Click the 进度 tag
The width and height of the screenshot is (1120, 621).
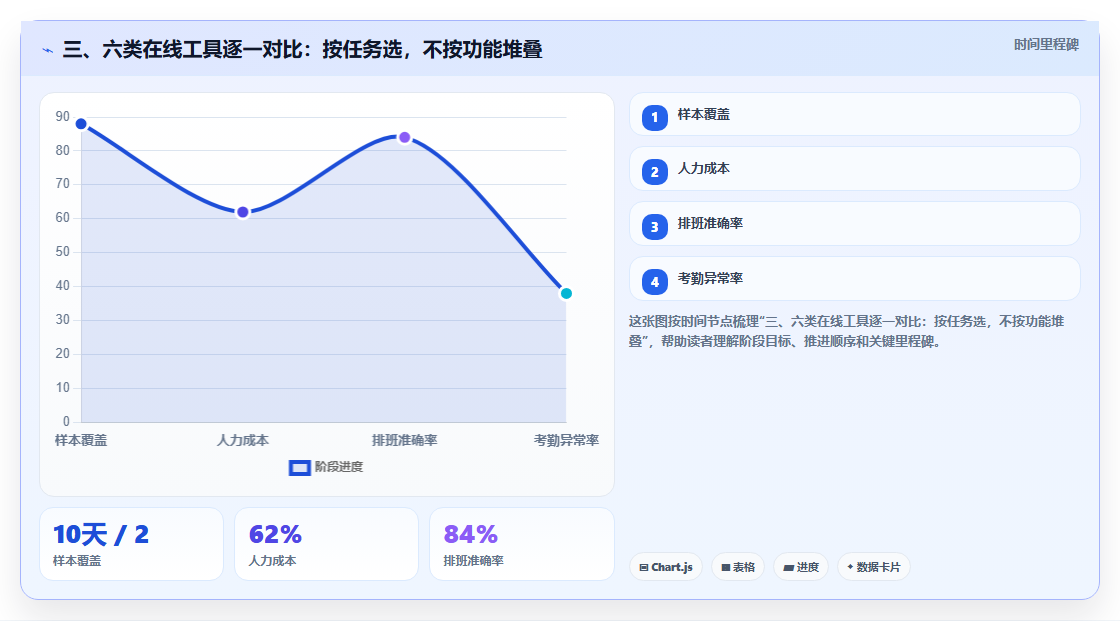click(x=801, y=567)
